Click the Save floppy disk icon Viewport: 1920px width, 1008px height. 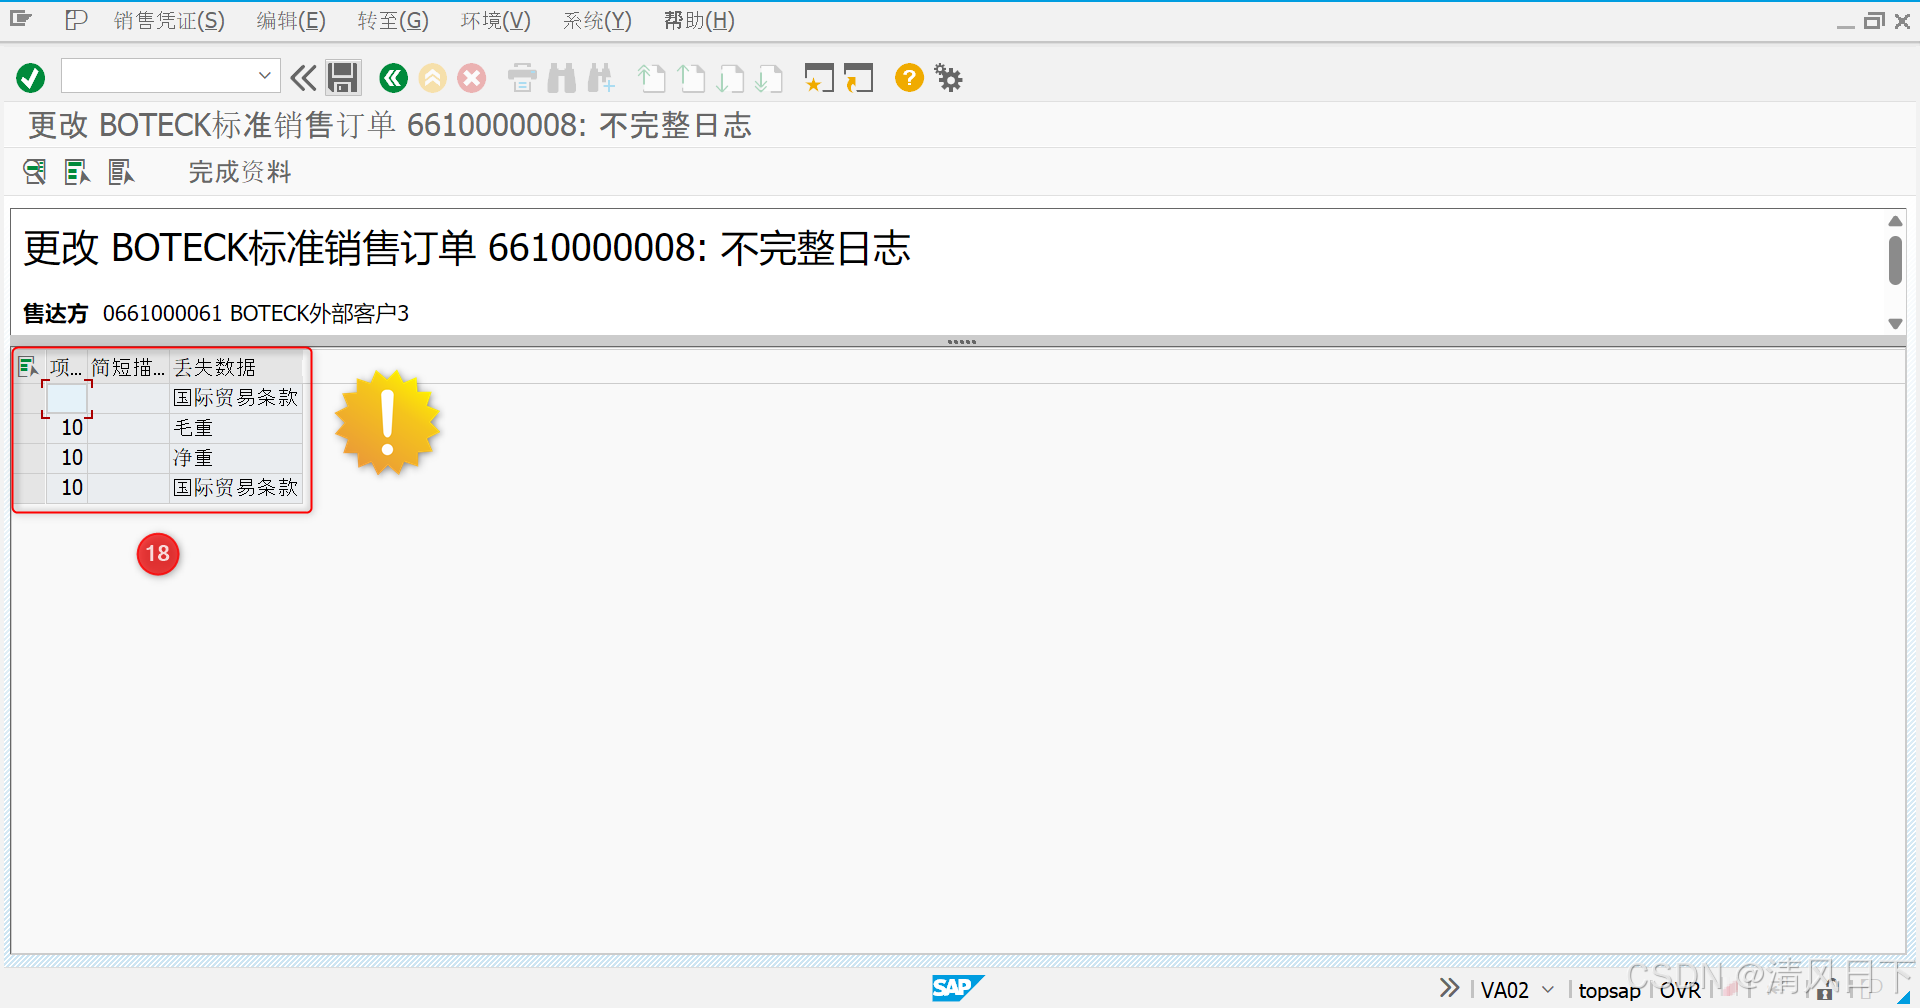343,78
